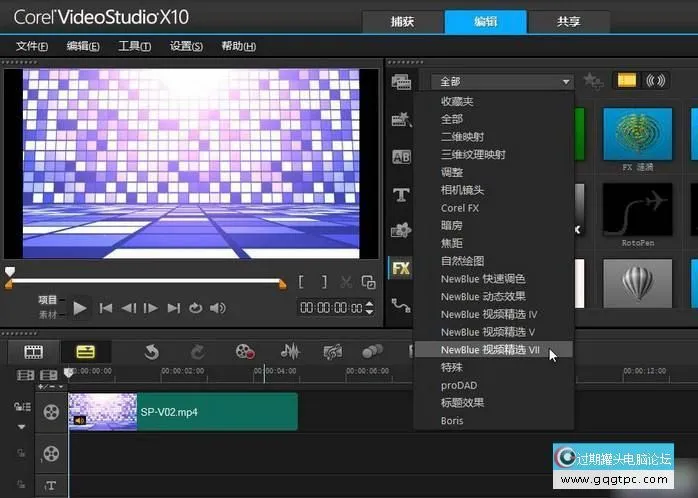
Task: Set mark-in point bracket
Action: (x=301, y=281)
